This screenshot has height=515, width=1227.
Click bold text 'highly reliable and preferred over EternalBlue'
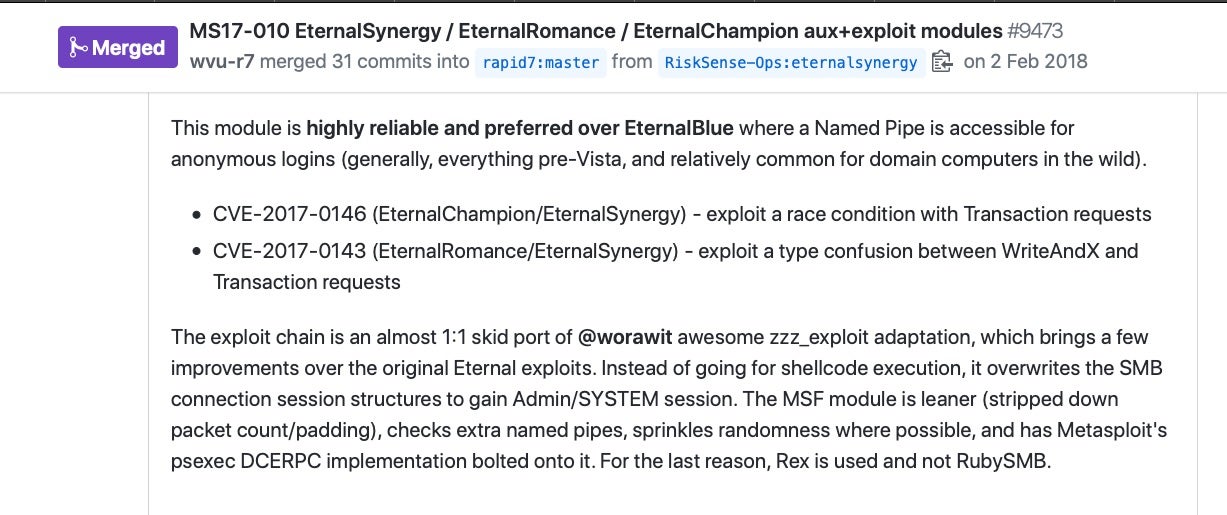(520, 128)
